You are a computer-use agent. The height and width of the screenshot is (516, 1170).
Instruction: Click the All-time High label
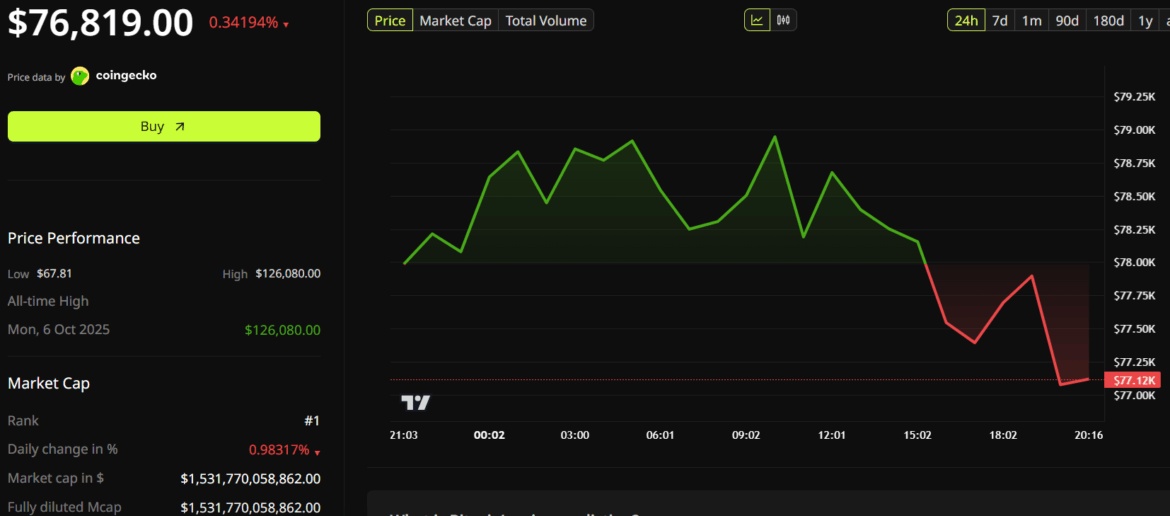point(48,301)
